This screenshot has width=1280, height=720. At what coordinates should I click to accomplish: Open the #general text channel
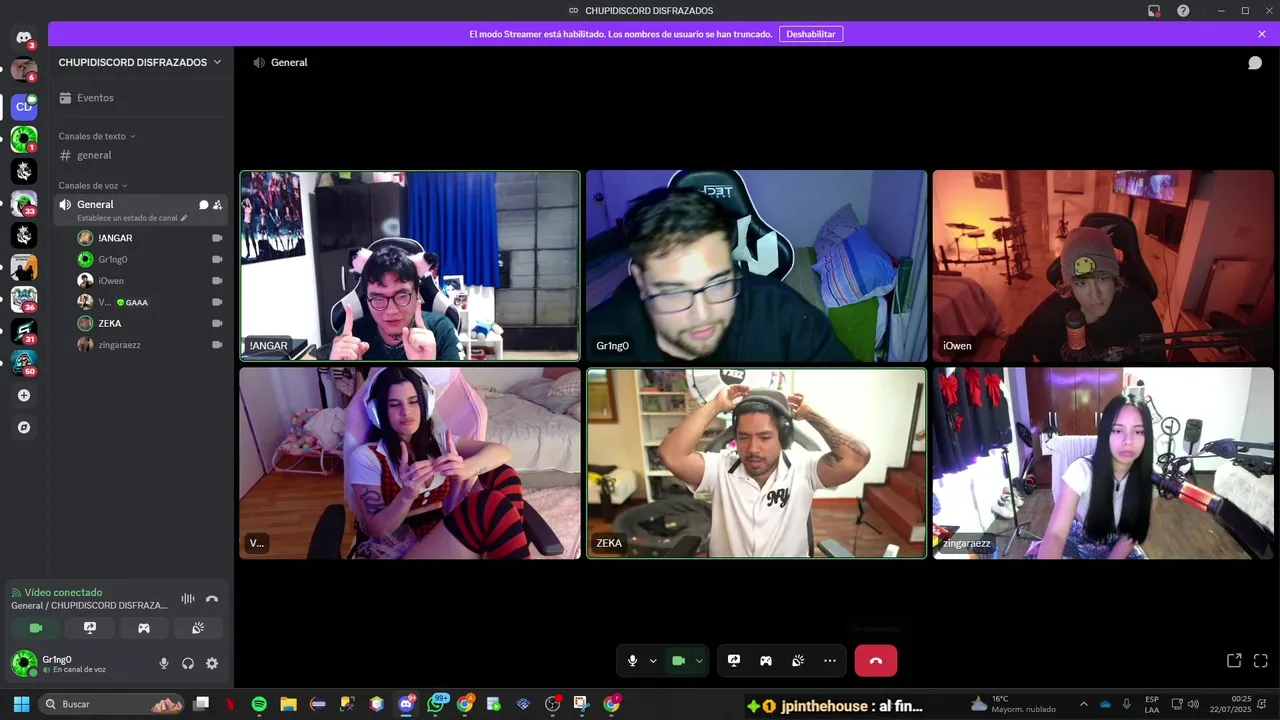(x=141, y=155)
